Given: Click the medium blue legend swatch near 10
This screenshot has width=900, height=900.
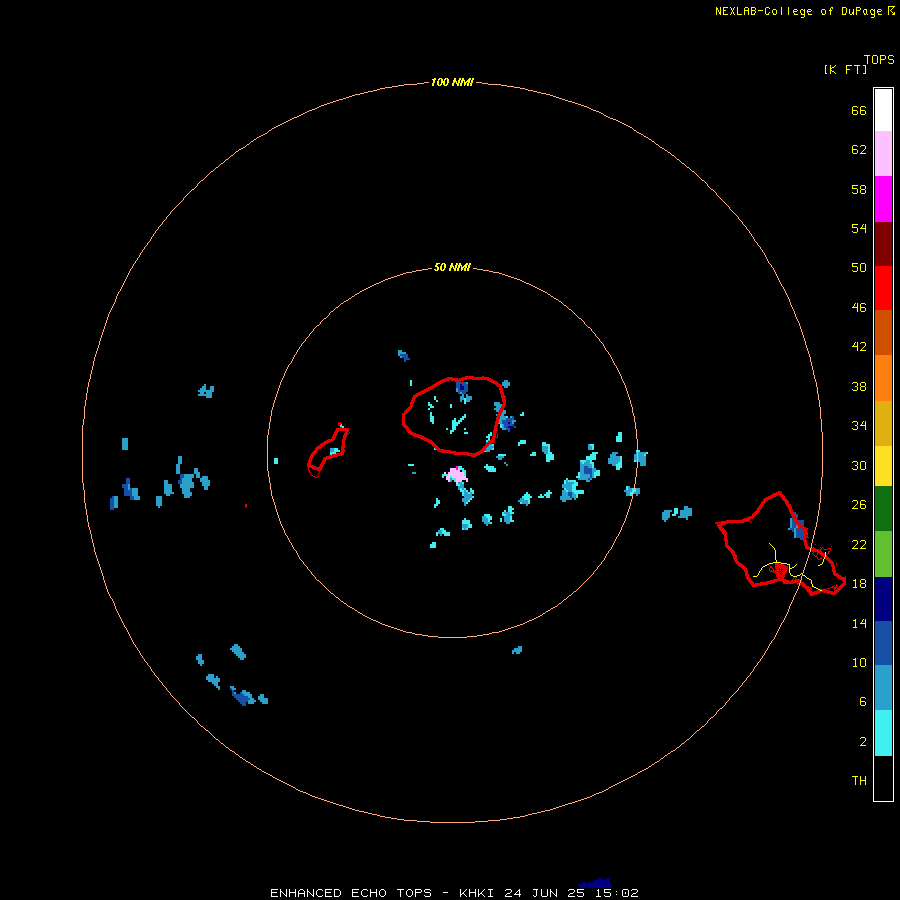Looking at the screenshot, I should pyautogui.click(x=883, y=643).
